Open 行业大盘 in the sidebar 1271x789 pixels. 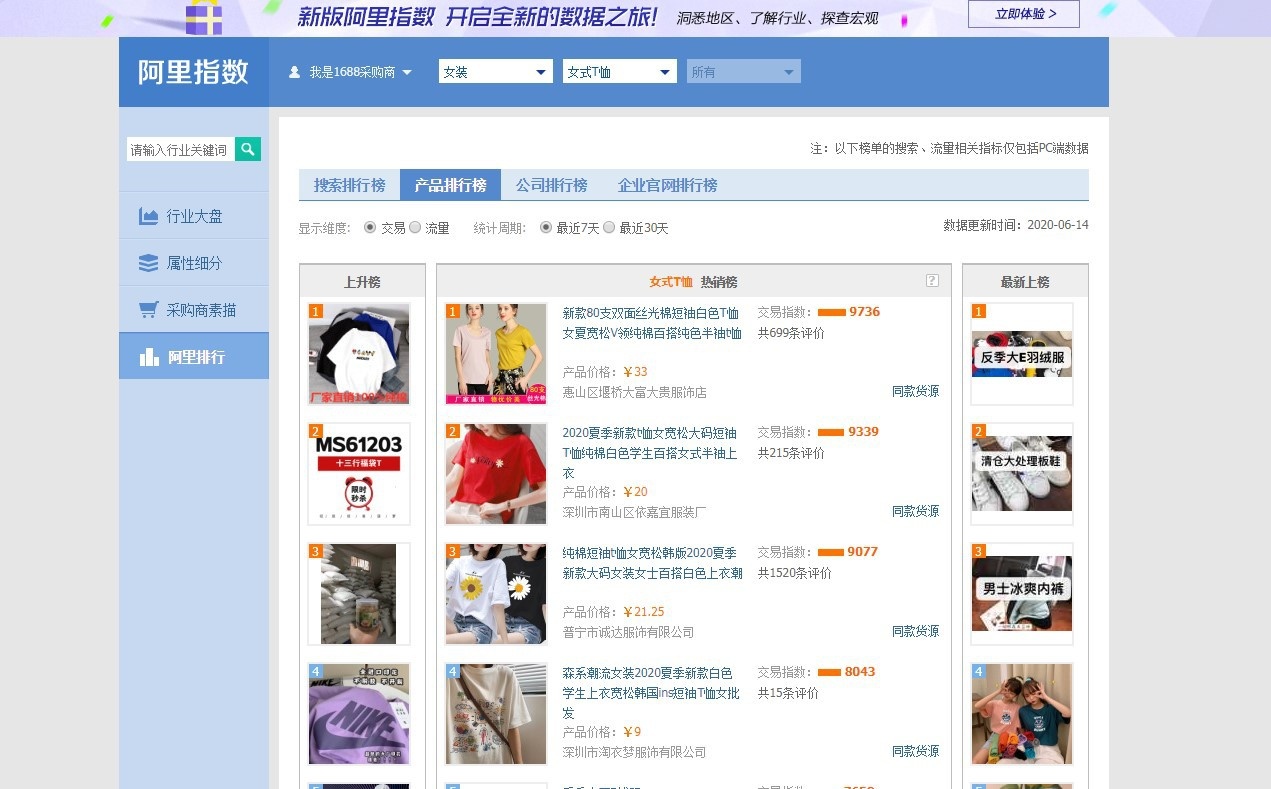tap(194, 216)
